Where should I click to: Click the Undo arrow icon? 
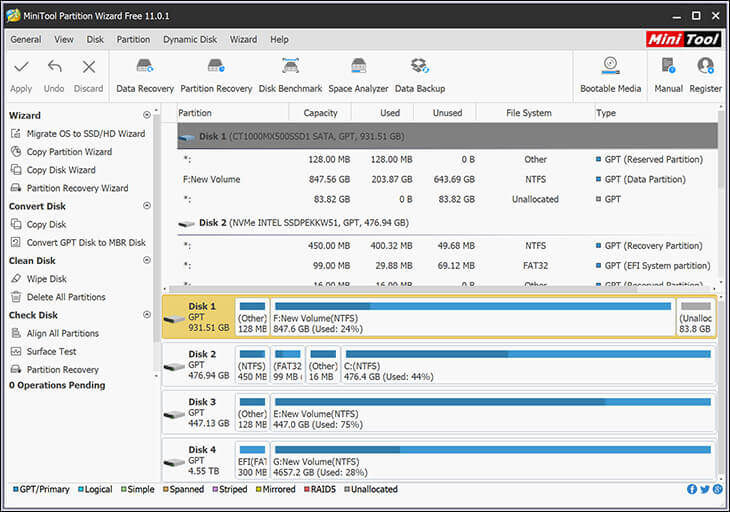[54, 67]
